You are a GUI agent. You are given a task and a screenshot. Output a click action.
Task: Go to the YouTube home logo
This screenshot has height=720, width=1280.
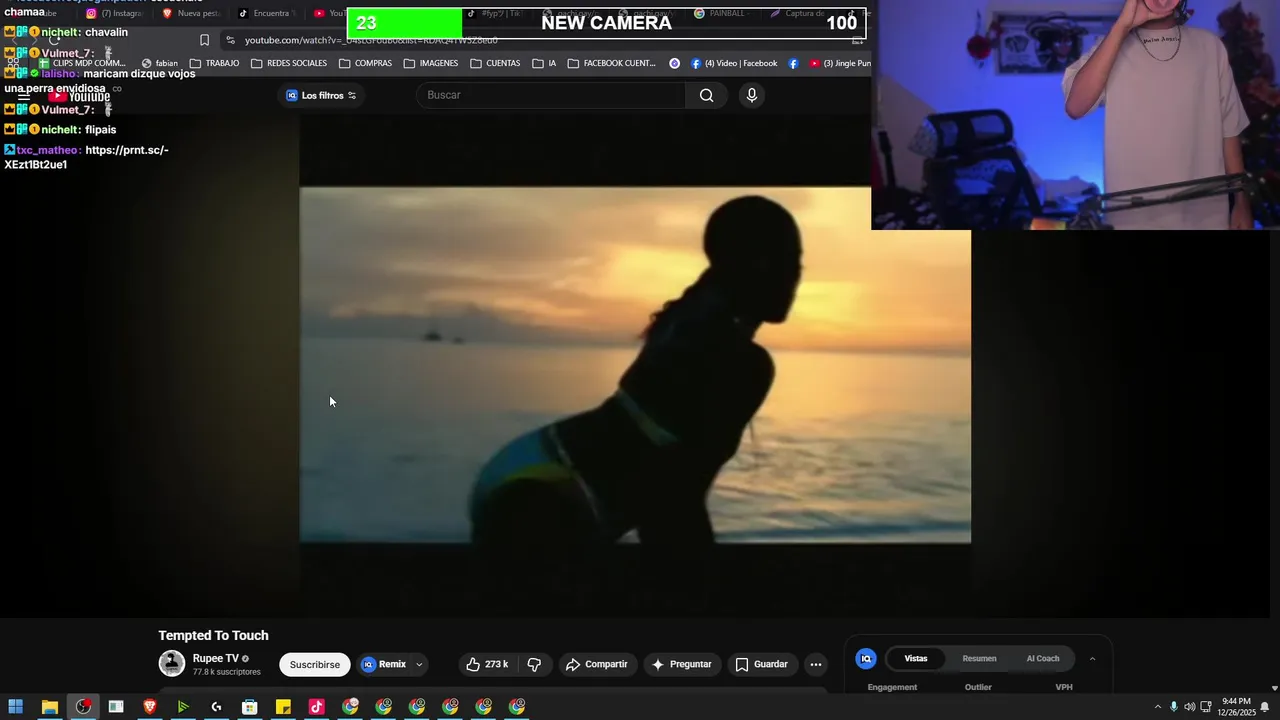(79, 96)
